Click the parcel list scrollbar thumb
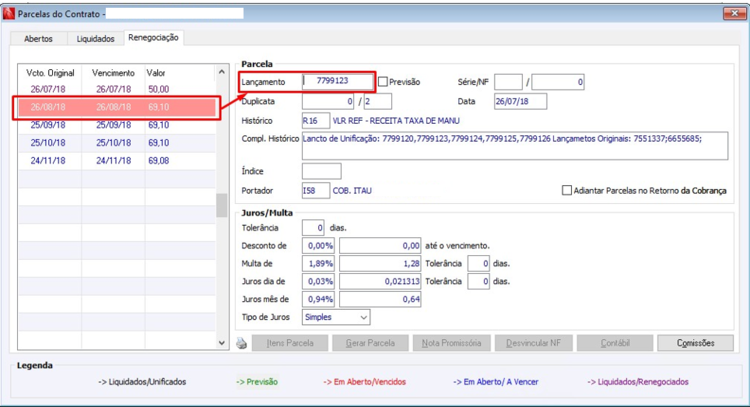This screenshot has width=750, height=407. 221,206
